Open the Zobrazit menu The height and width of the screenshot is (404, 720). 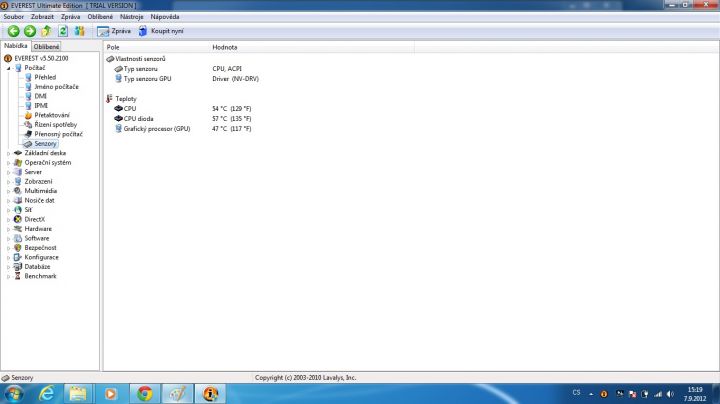(x=42, y=17)
